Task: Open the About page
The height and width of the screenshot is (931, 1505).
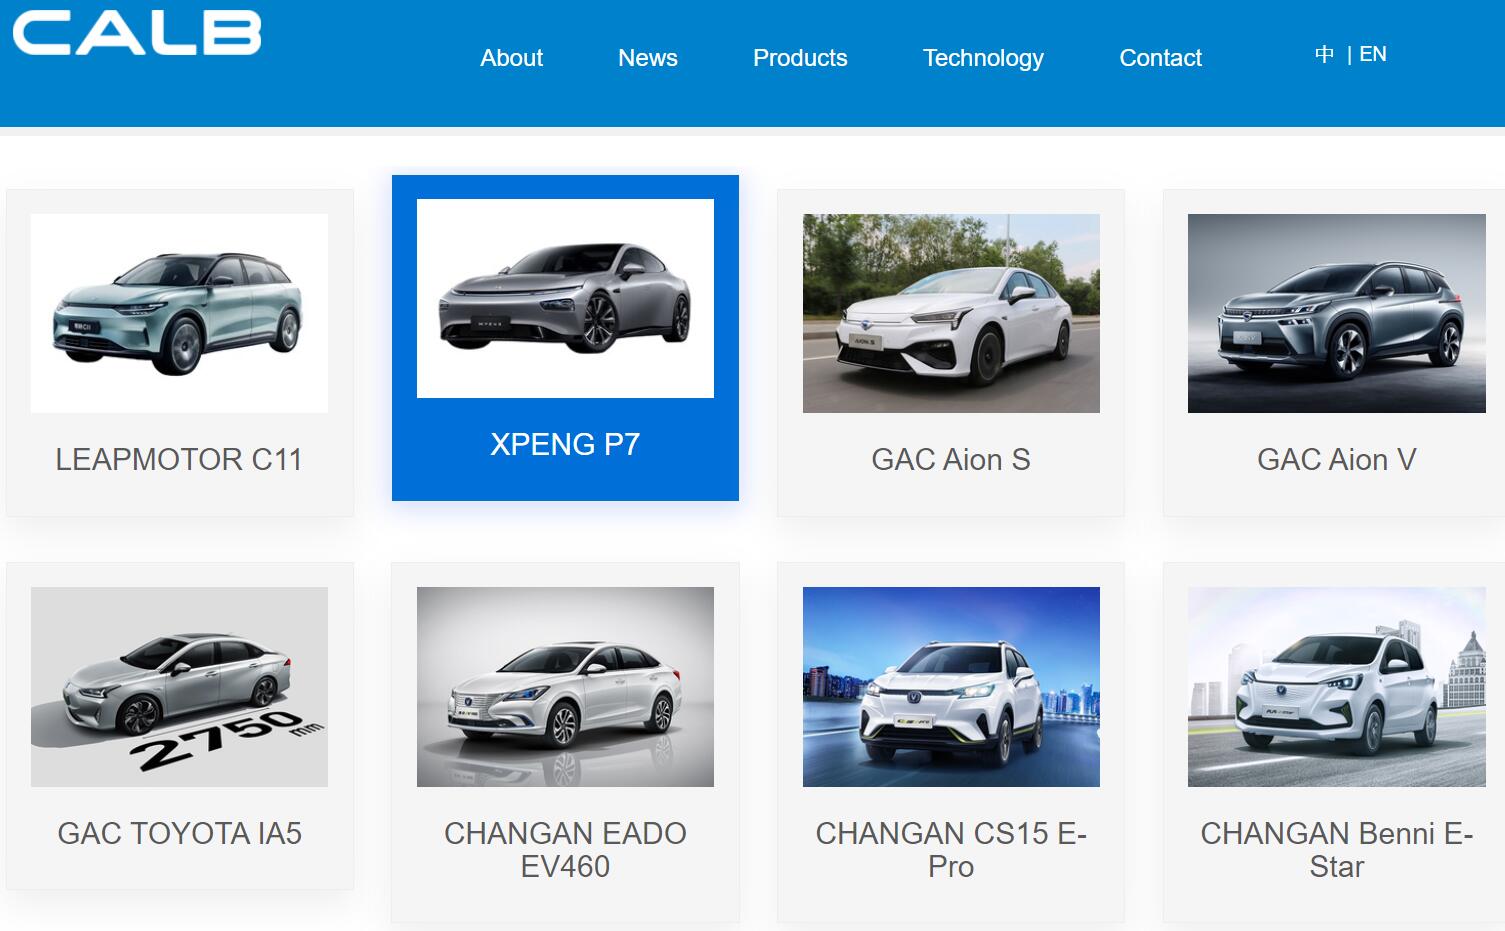Action: (x=511, y=58)
